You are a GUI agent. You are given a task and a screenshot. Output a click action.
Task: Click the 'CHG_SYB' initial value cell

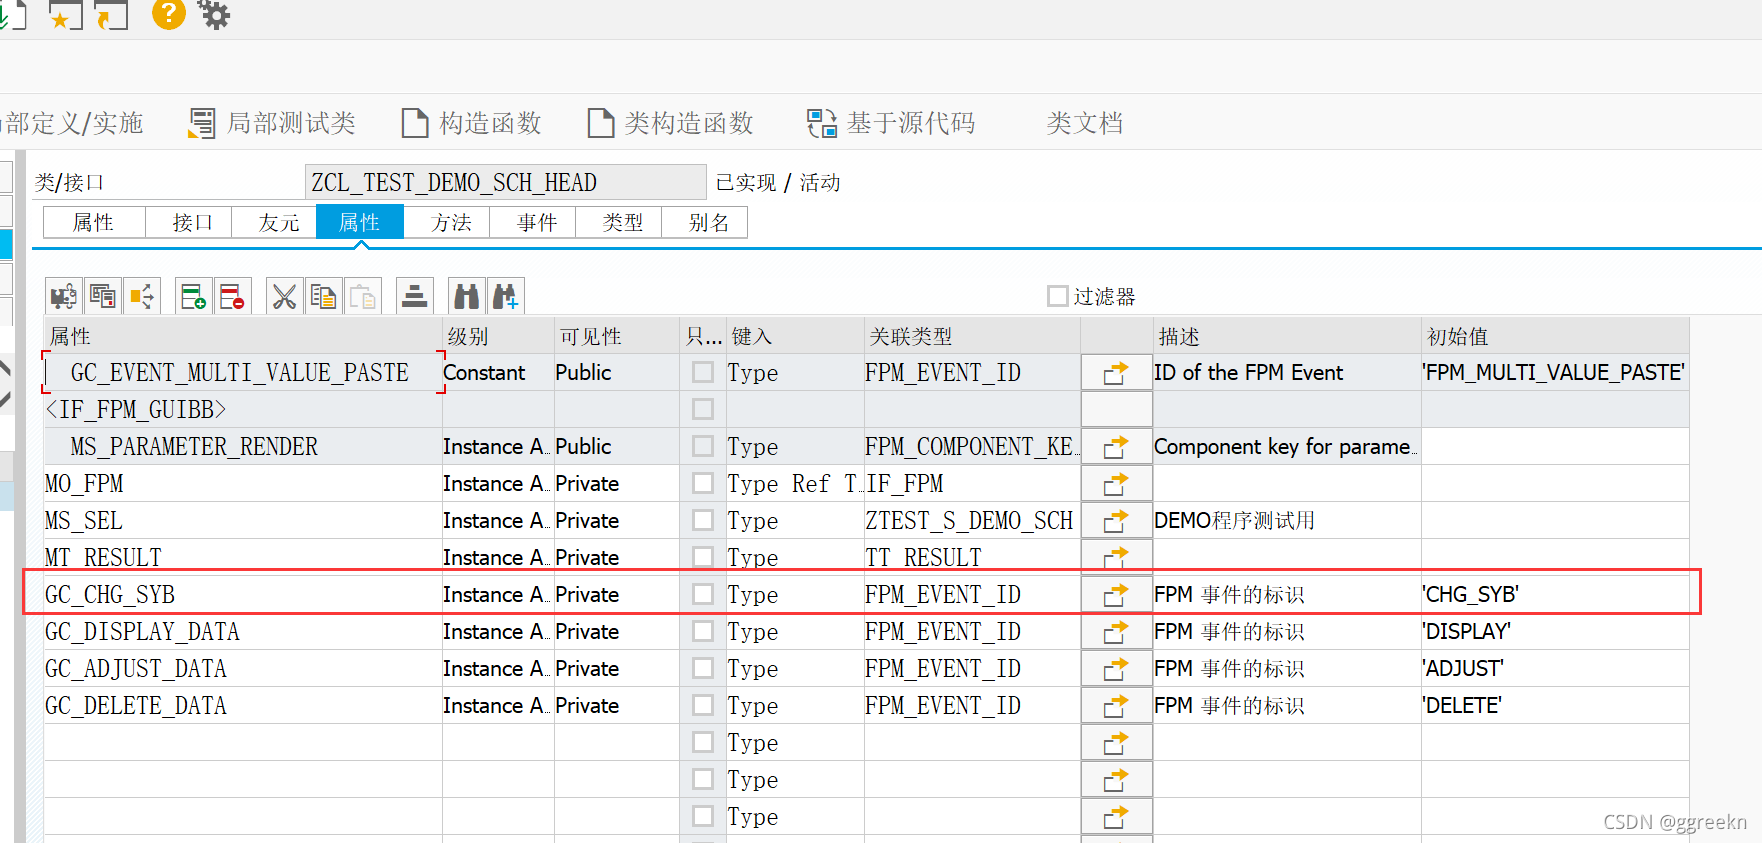(x=1555, y=595)
